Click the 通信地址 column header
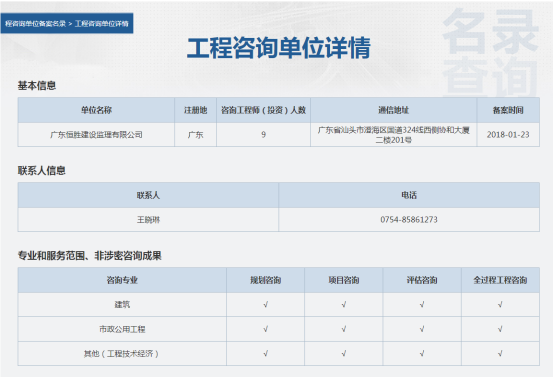 pos(394,110)
